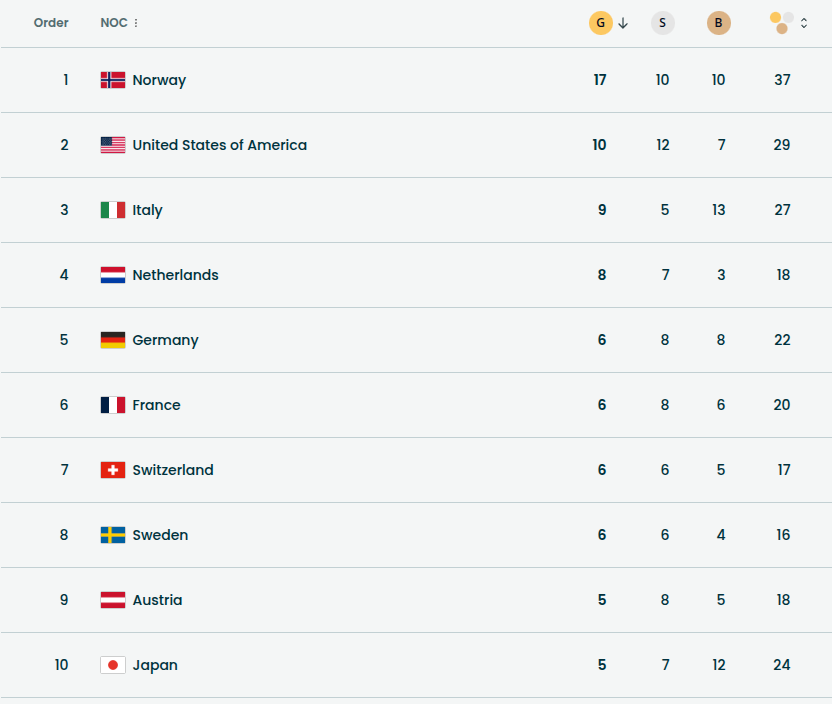Sort by the bronze medal column icon
832x704 pixels.
718,23
